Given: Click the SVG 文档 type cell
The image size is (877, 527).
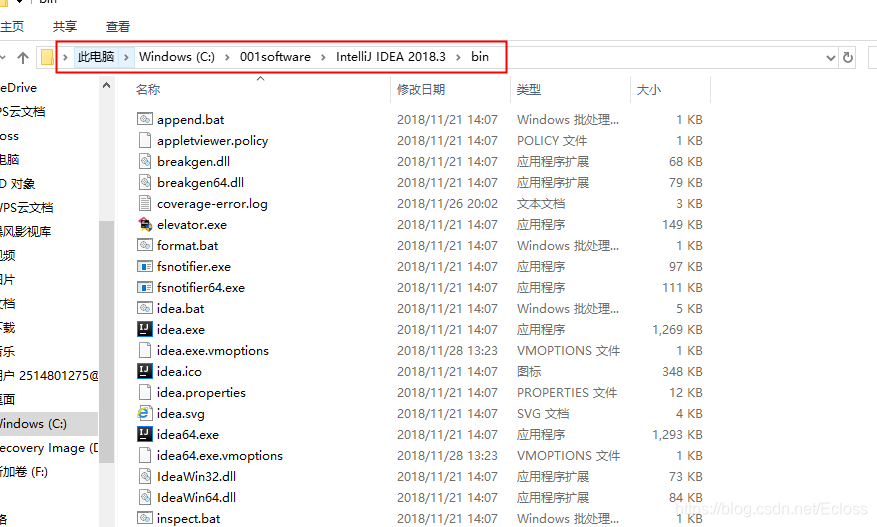Looking at the screenshot, I should [543, 413].
